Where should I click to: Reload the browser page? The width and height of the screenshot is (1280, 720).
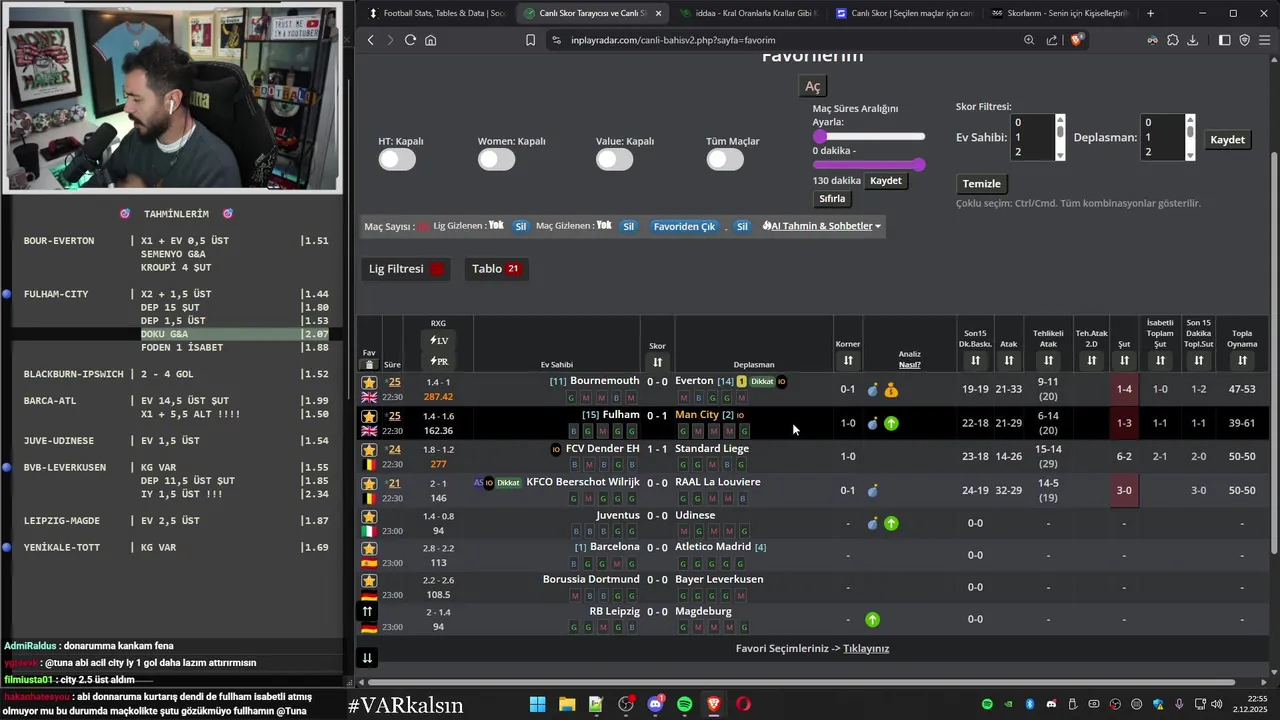(x=410, y=40)
